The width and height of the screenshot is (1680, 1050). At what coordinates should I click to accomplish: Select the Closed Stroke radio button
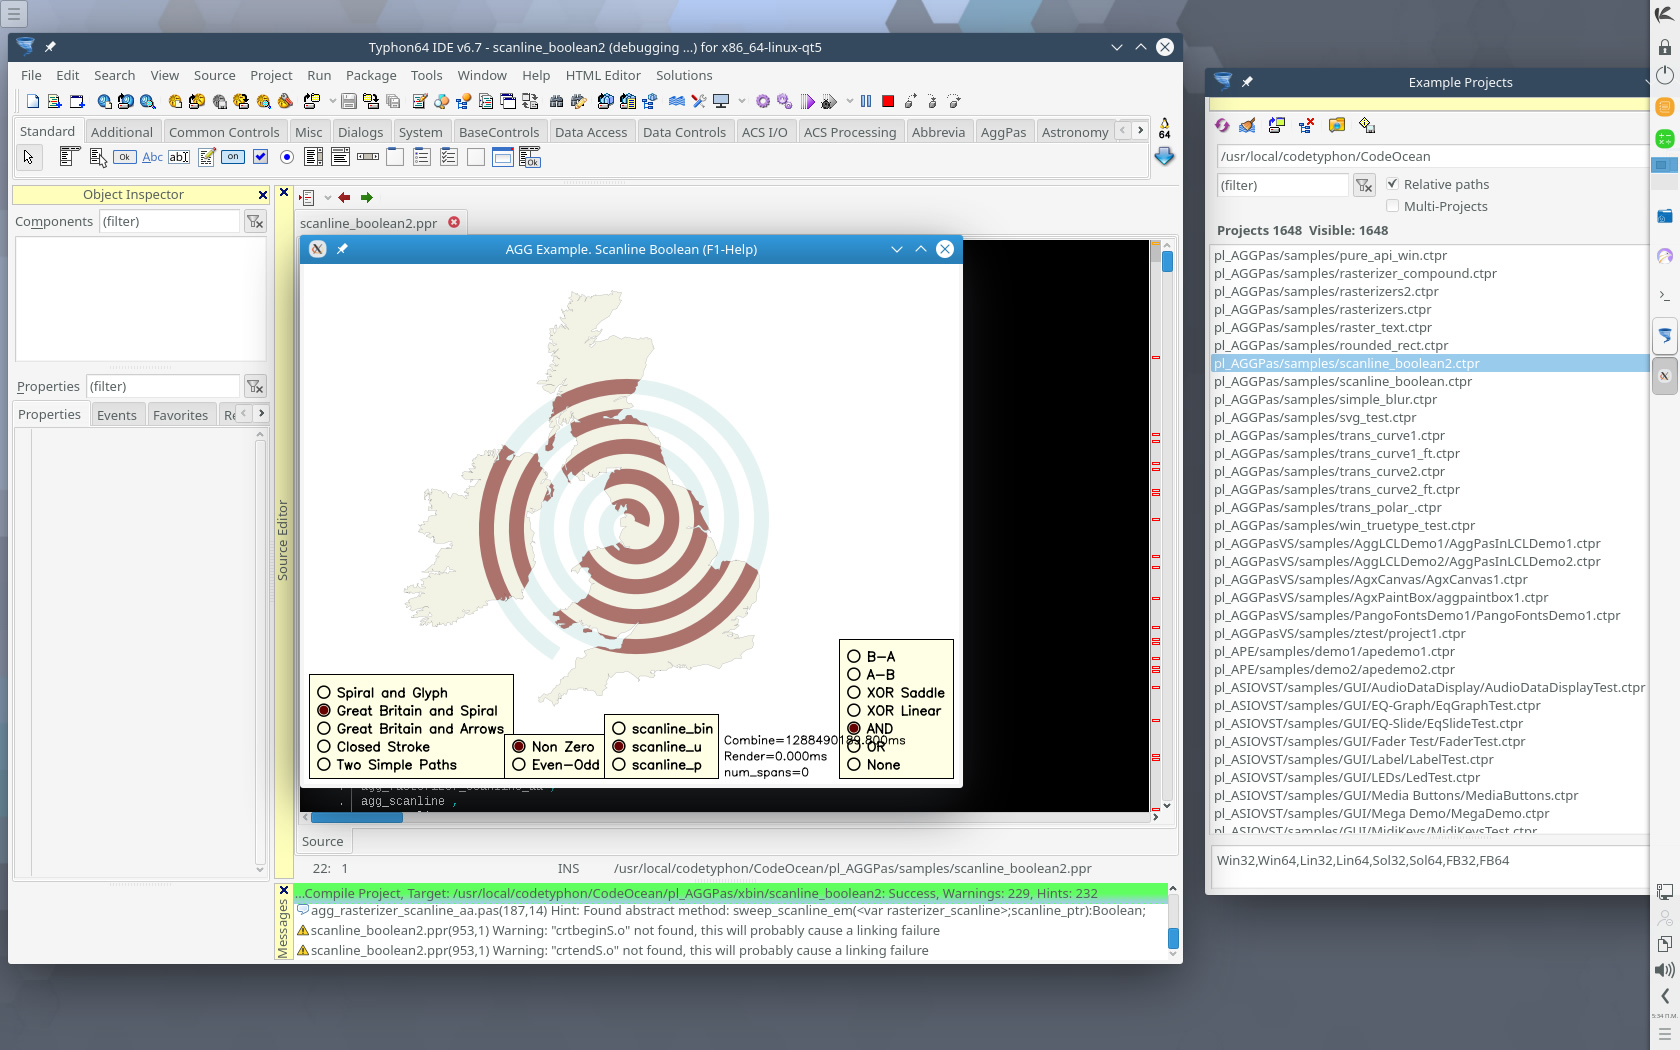[x=324, y=746]
